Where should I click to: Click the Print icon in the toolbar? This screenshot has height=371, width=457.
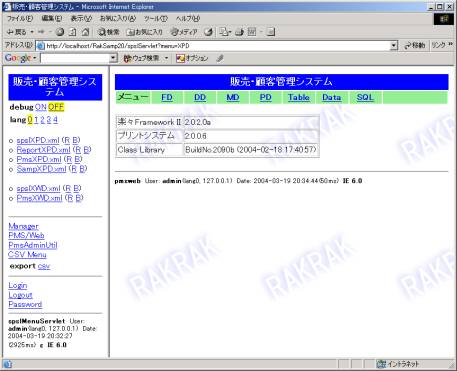pos(240,32)
